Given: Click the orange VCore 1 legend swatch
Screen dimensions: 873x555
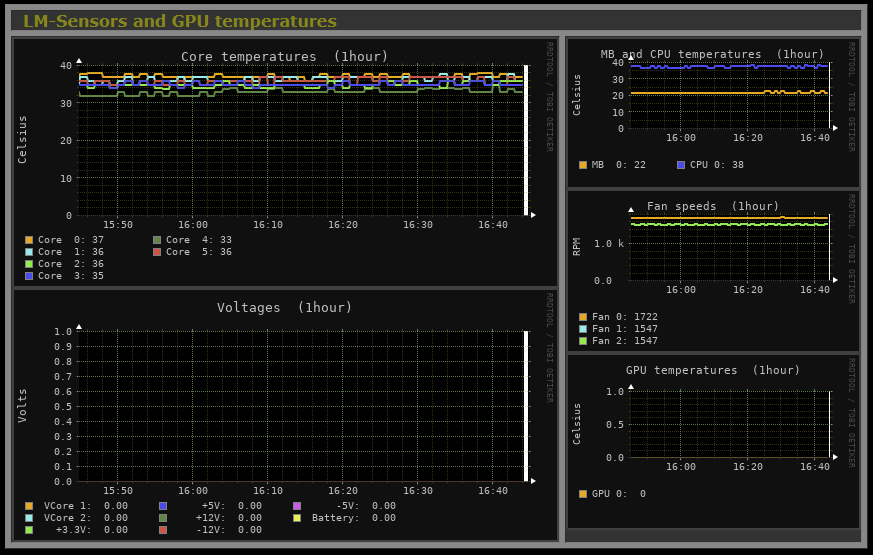Looking at the screenshot, I should (29, 506).
